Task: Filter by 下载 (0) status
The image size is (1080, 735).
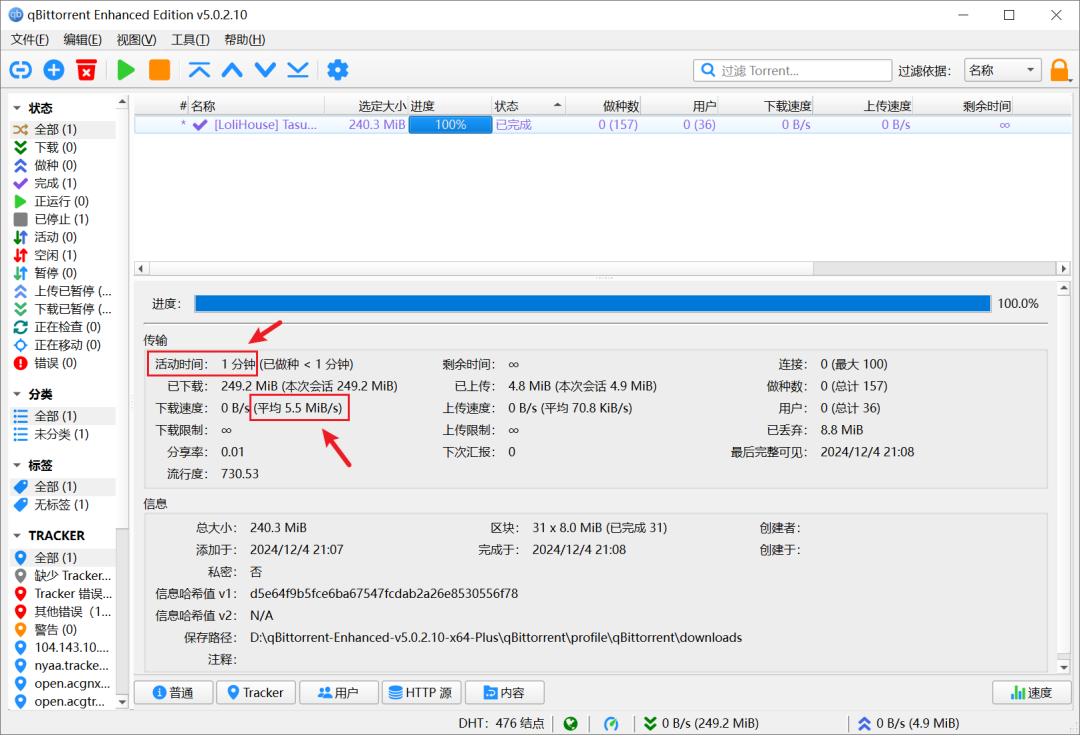Action: [x=63, y=147]
